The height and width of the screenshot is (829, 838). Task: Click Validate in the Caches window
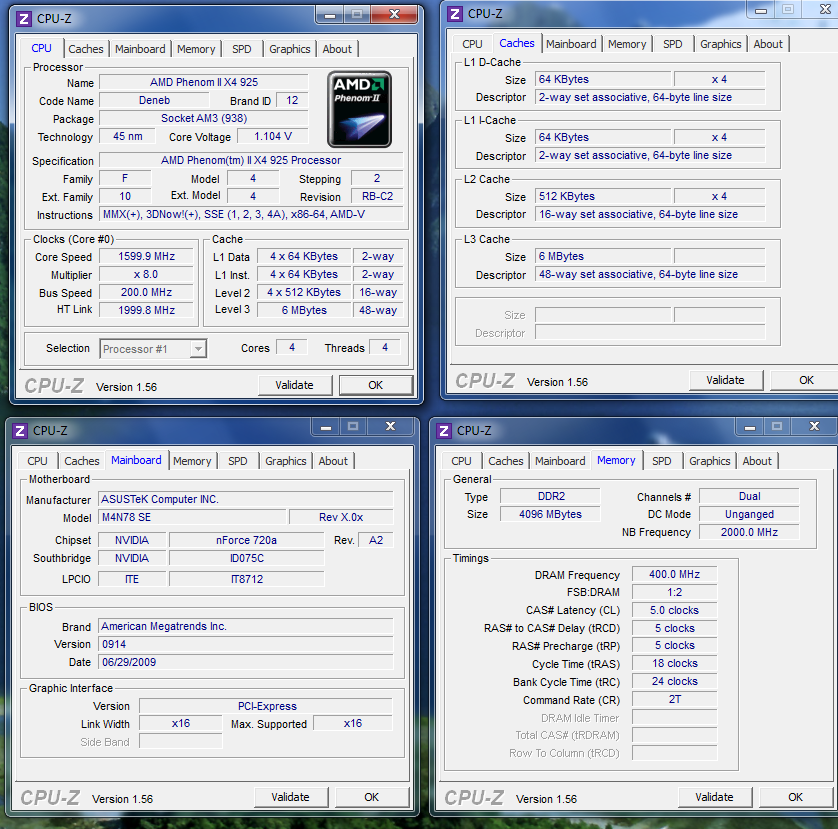(725, 381)
